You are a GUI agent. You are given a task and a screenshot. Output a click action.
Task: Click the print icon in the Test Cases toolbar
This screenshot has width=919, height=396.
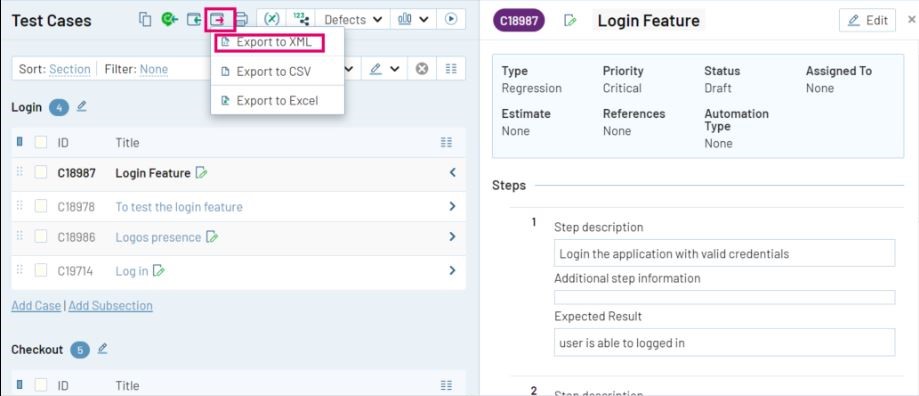pyautogui.click(x=241, y=19)
